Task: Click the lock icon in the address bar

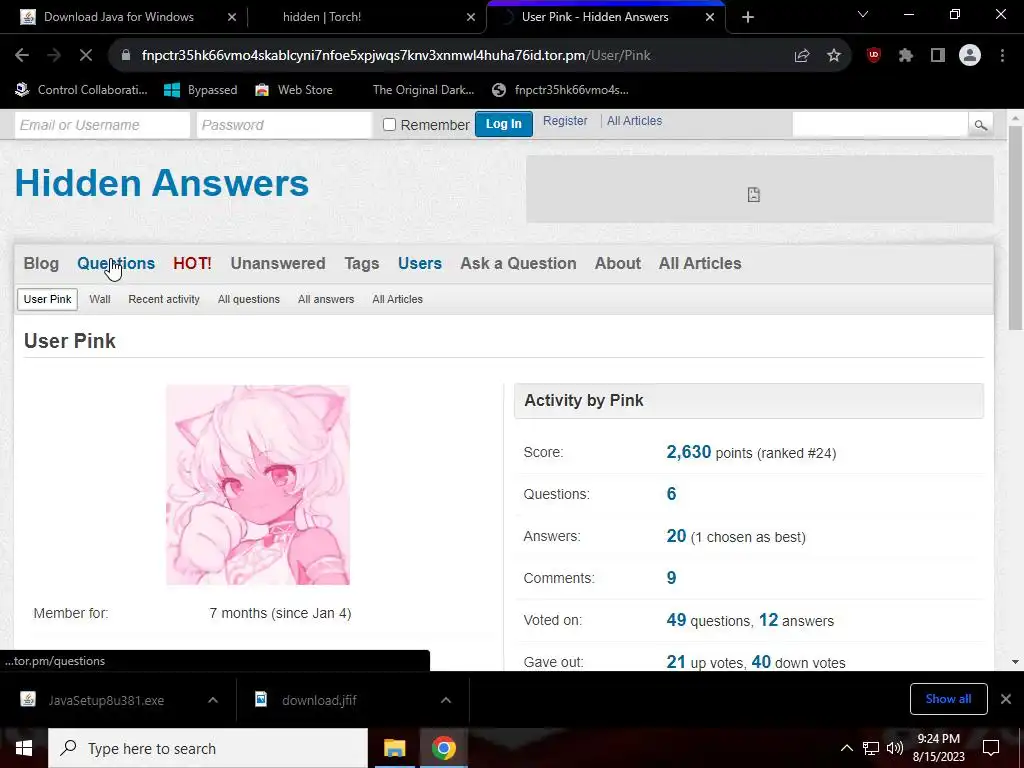Action: point(126,56)
